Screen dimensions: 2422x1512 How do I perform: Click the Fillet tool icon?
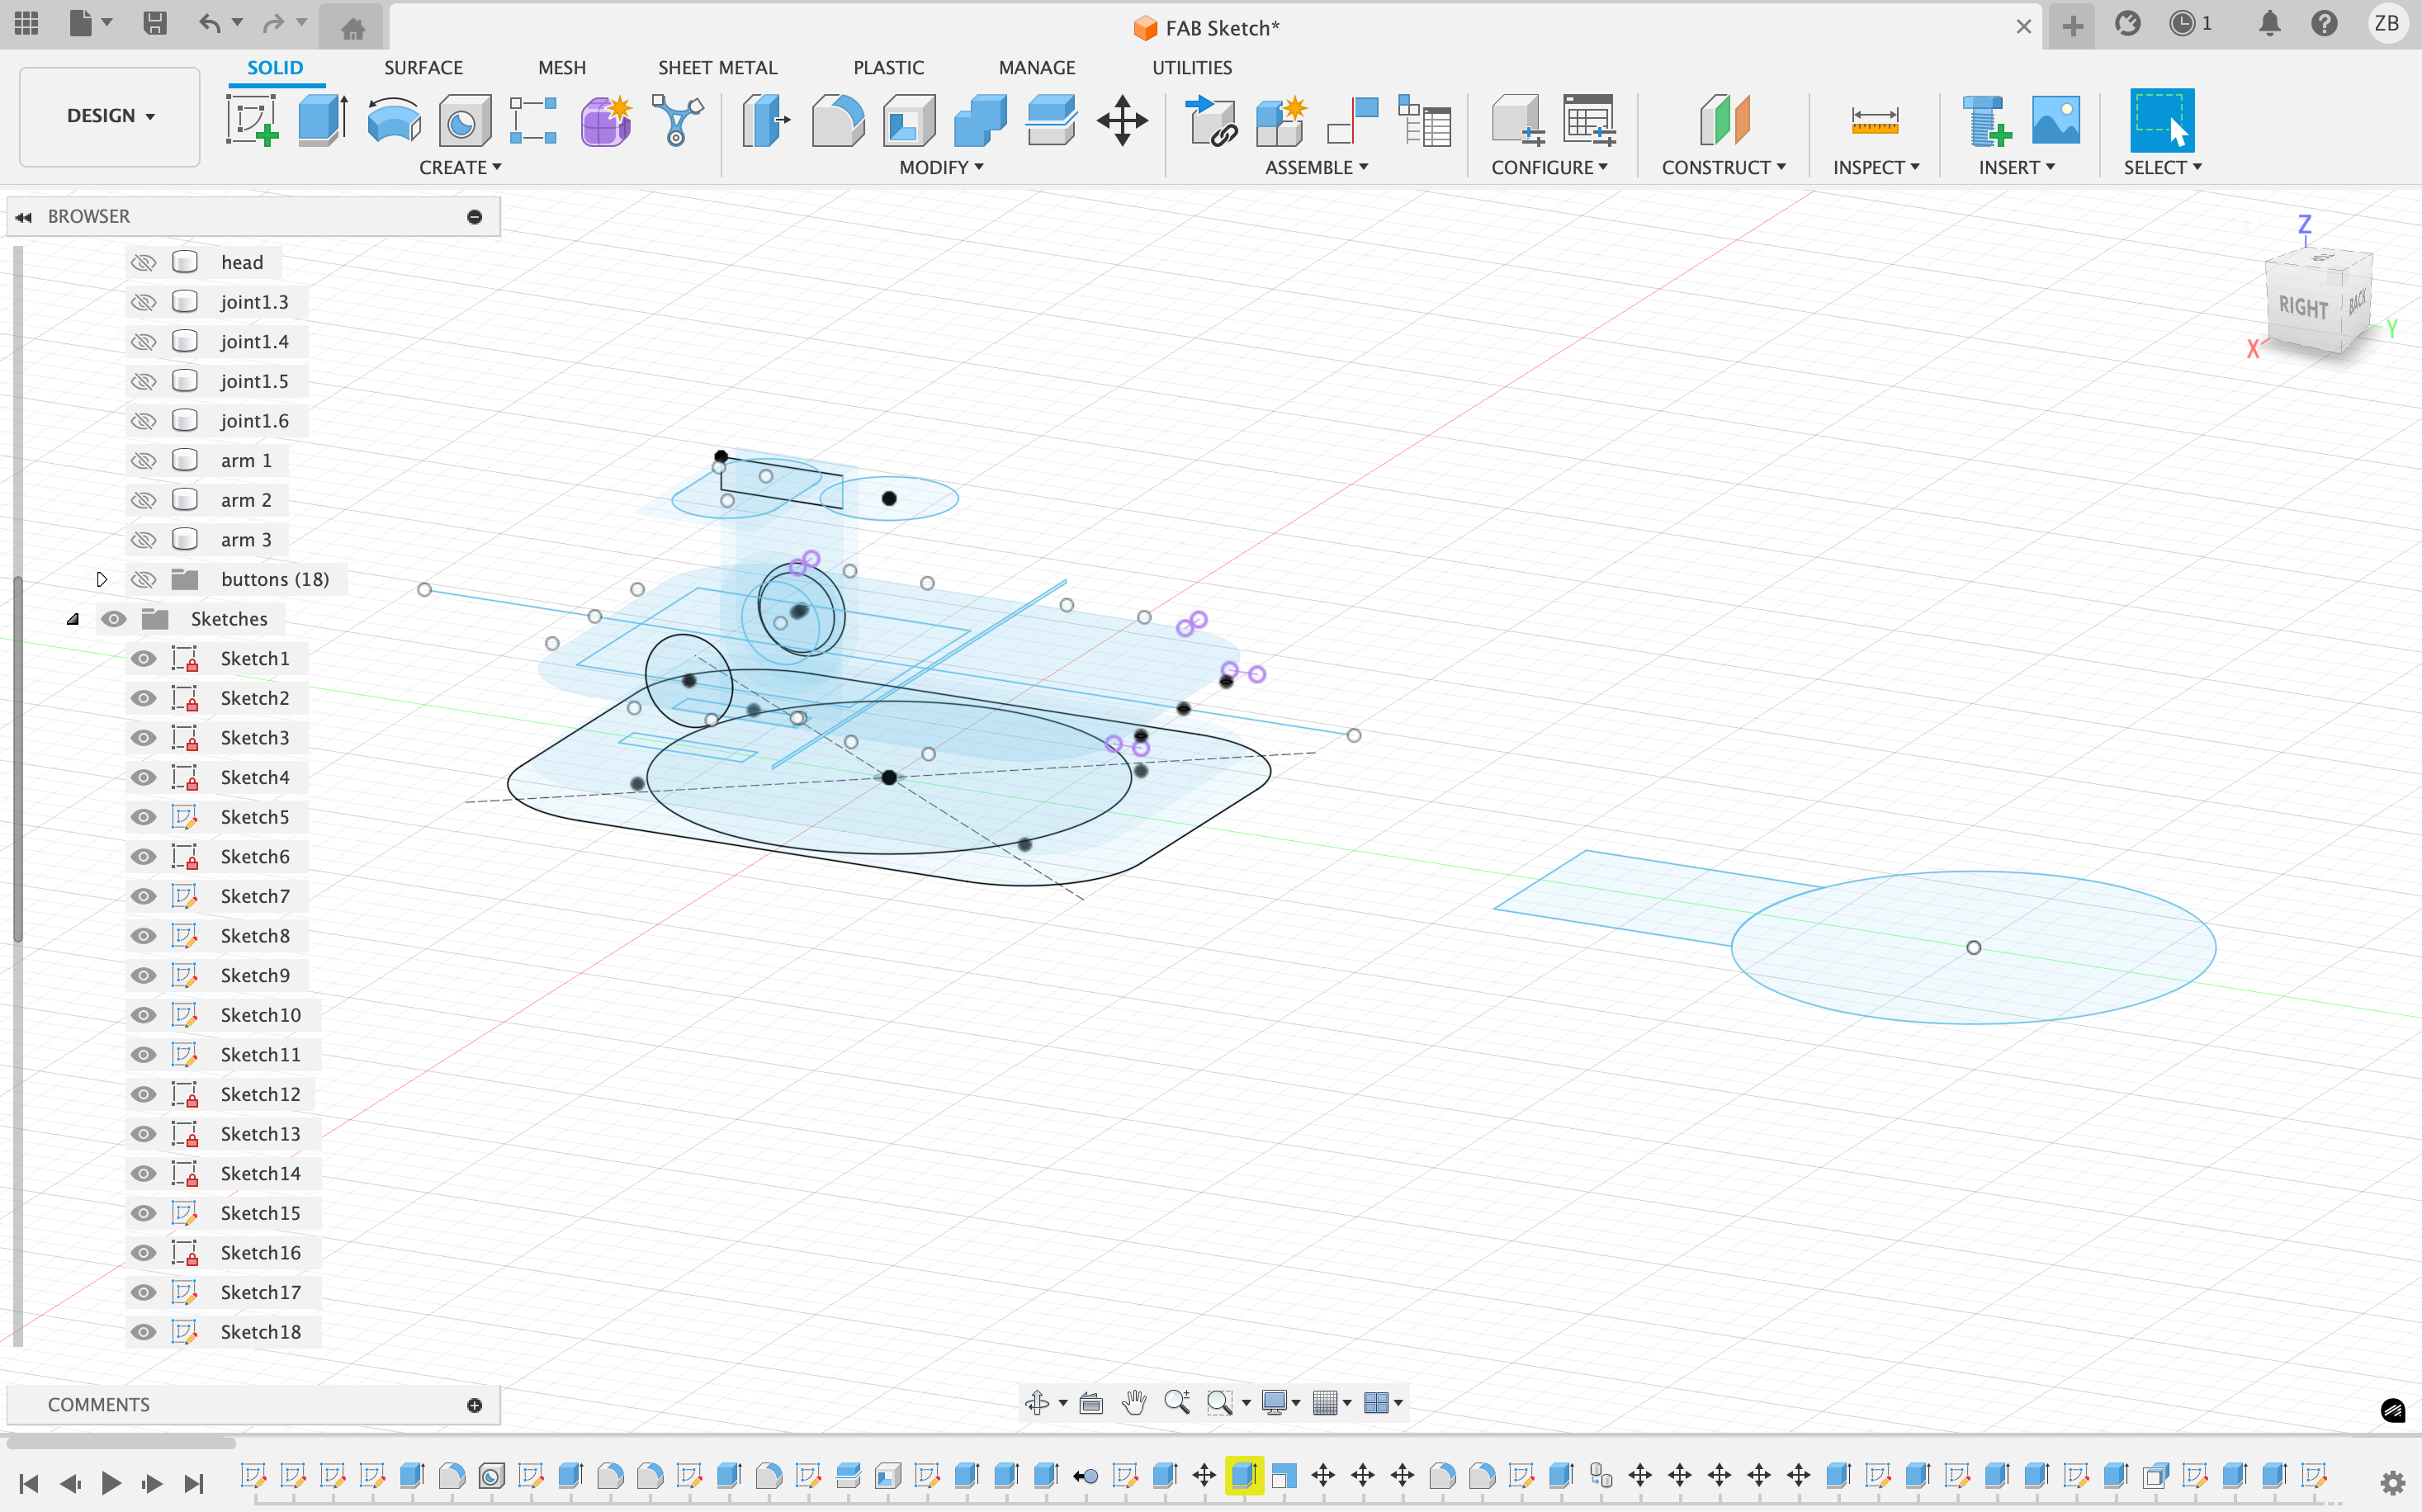[837, 121]
